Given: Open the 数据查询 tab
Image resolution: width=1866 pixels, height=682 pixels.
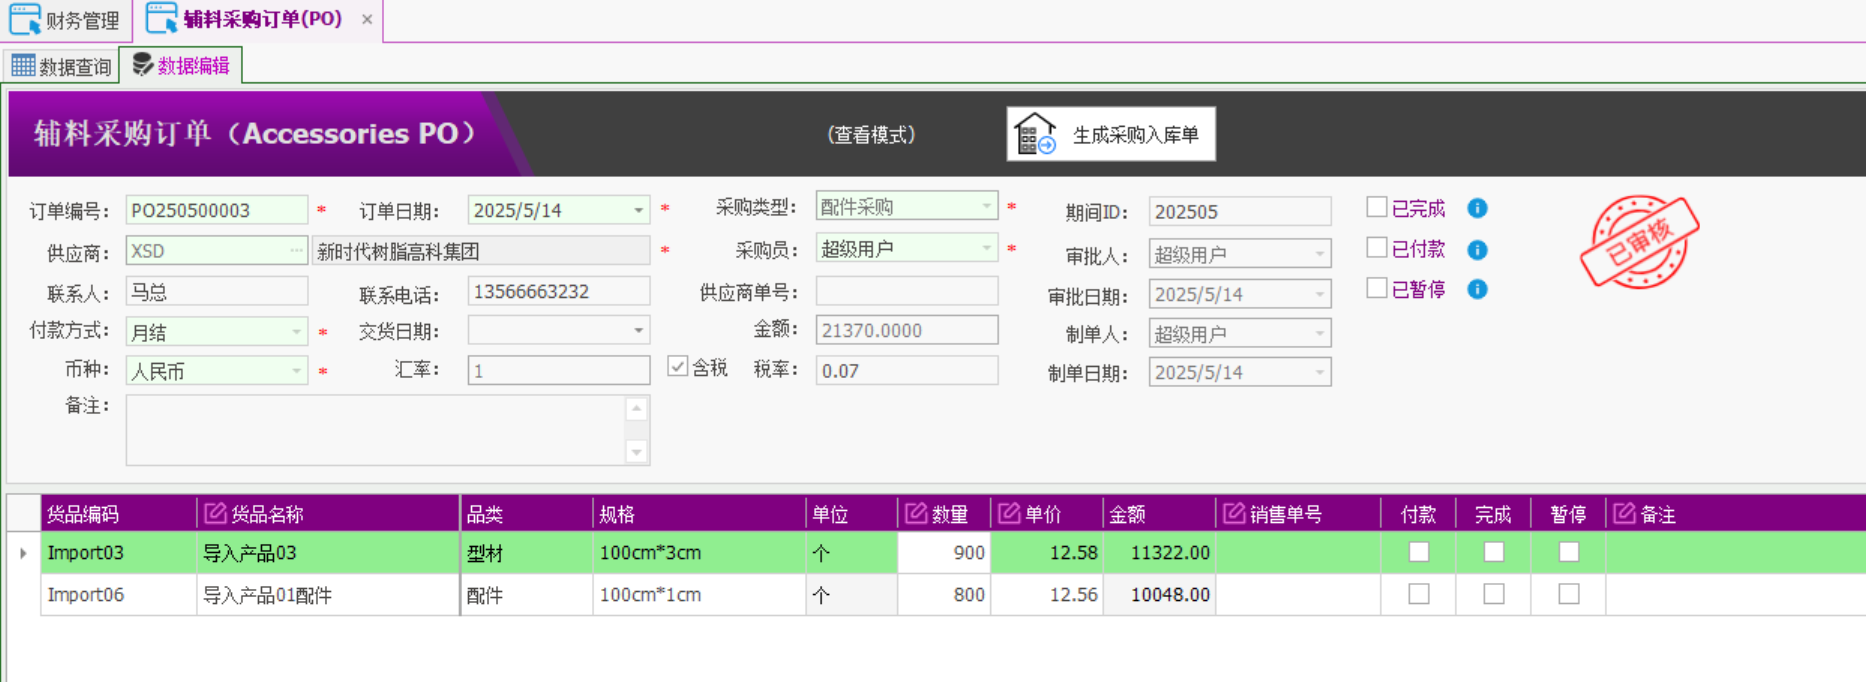Looking at the screenshot, I should coord(61,66).
